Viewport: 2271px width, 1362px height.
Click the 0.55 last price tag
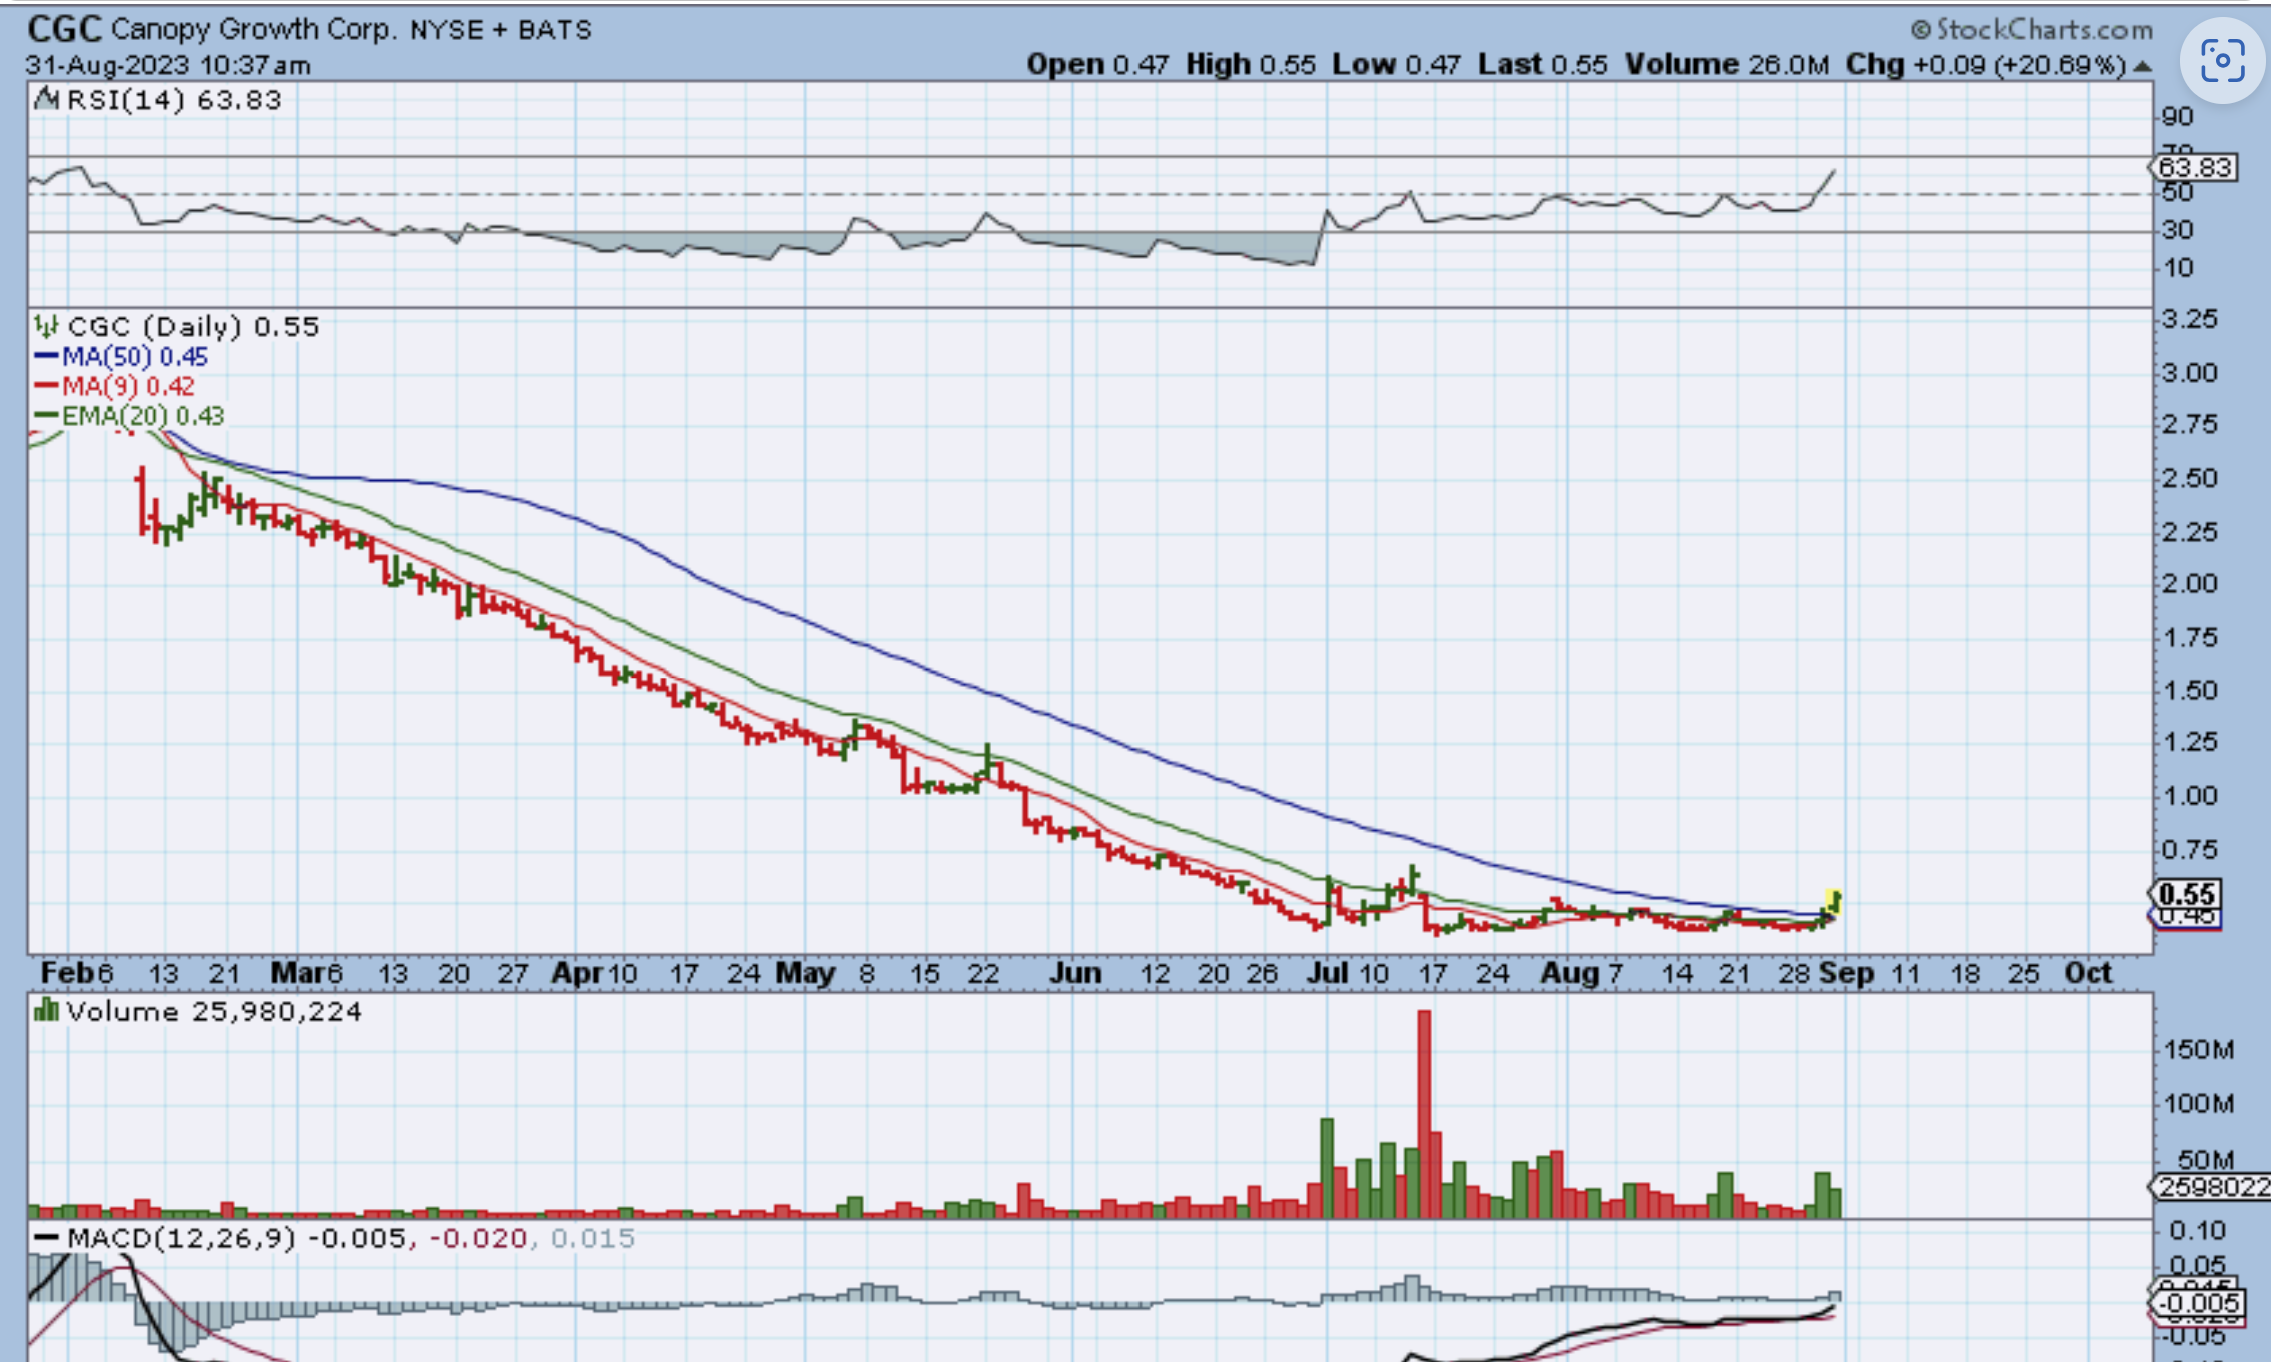coord(2187,893)
